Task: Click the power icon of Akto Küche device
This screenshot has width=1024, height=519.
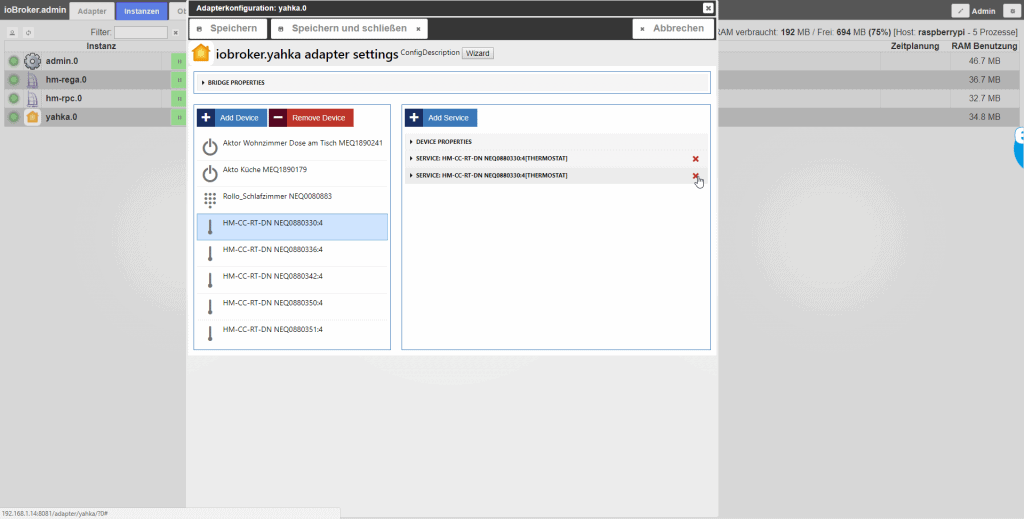Action: (x=210, y=174)
